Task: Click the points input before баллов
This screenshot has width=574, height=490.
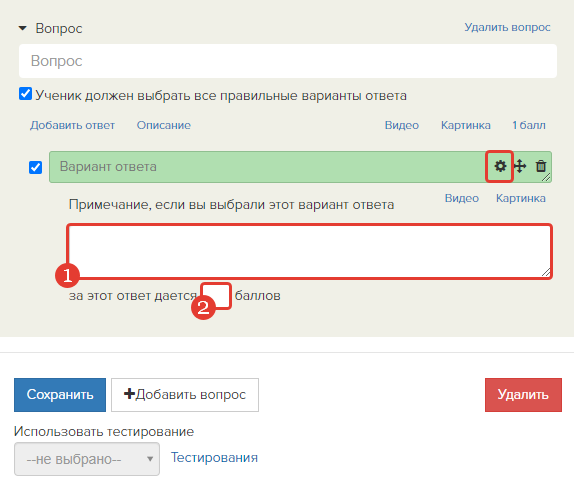Action: coord(216,296)
